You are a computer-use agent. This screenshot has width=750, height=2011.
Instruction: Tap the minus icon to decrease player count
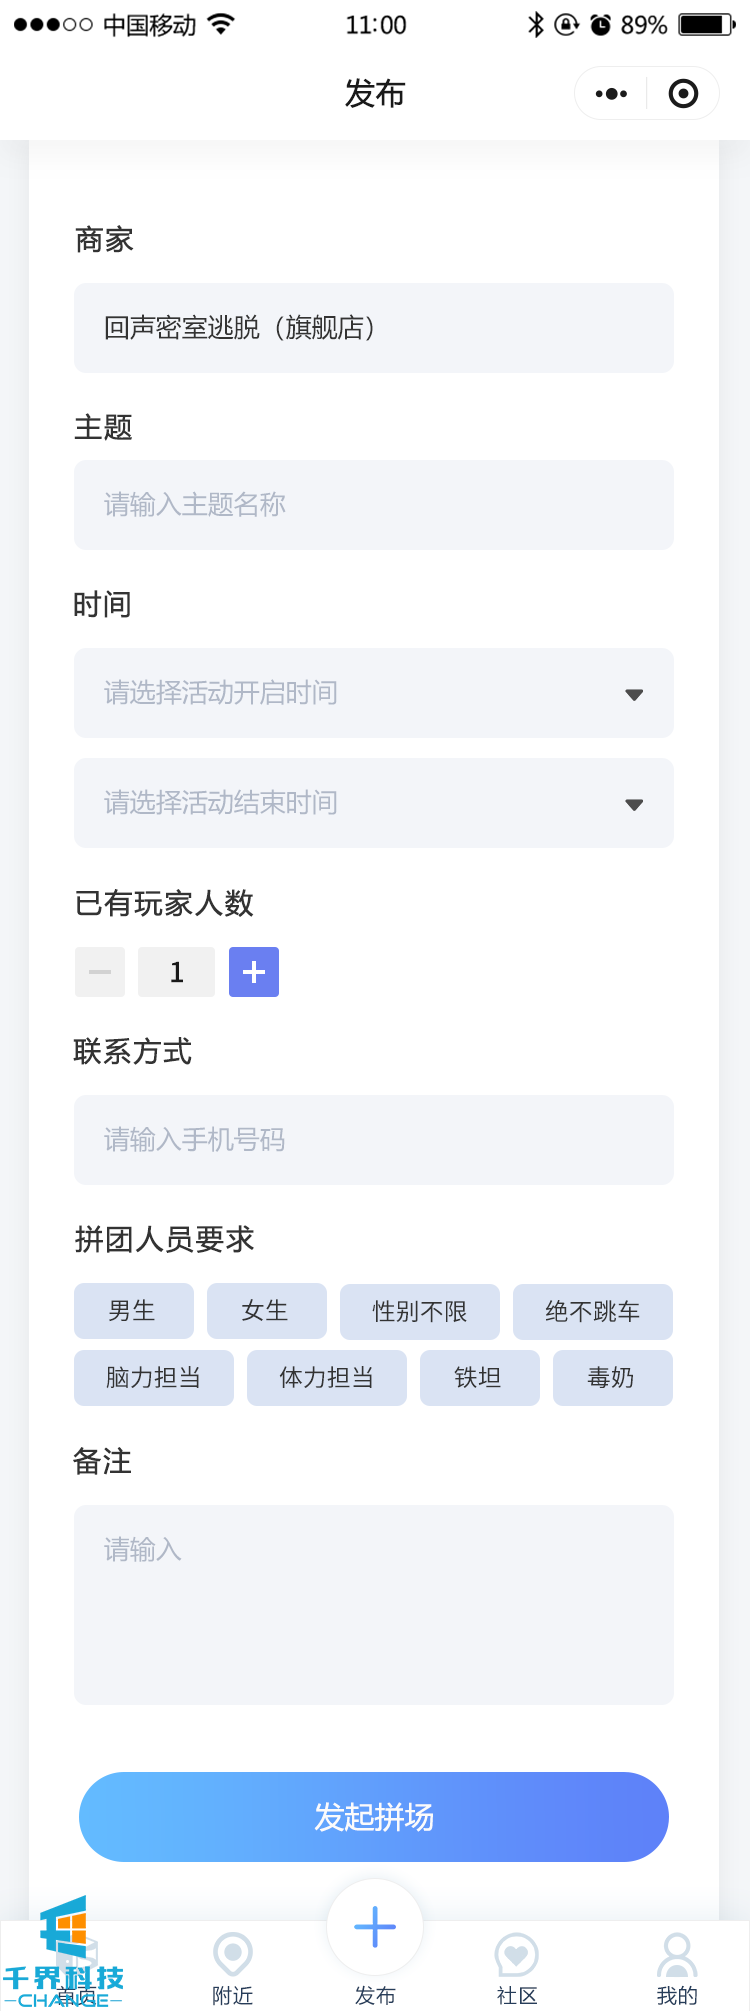[x=100, y=972]
